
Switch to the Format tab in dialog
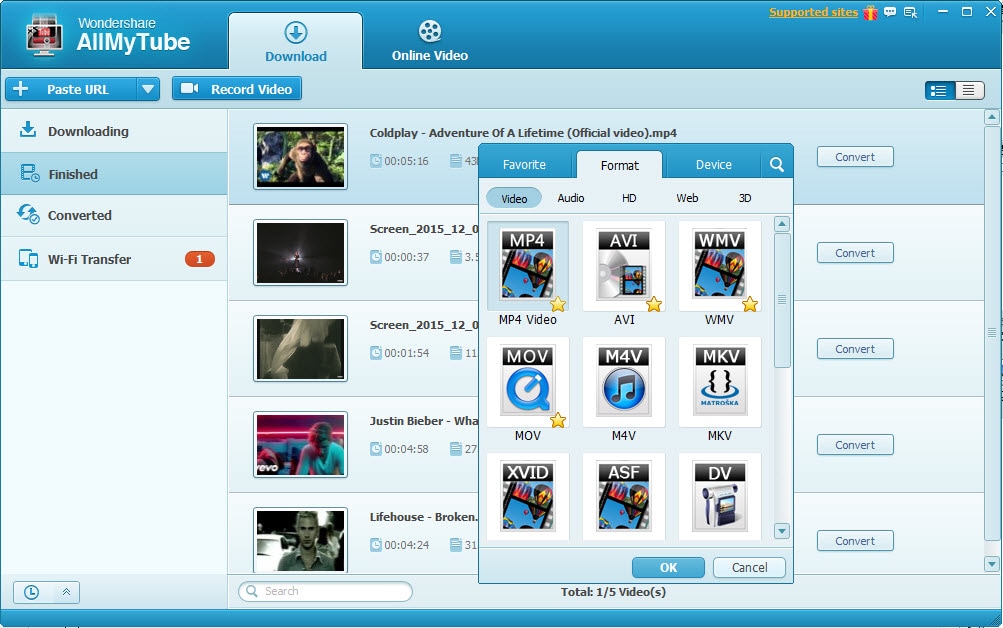(x=619, y=165)
